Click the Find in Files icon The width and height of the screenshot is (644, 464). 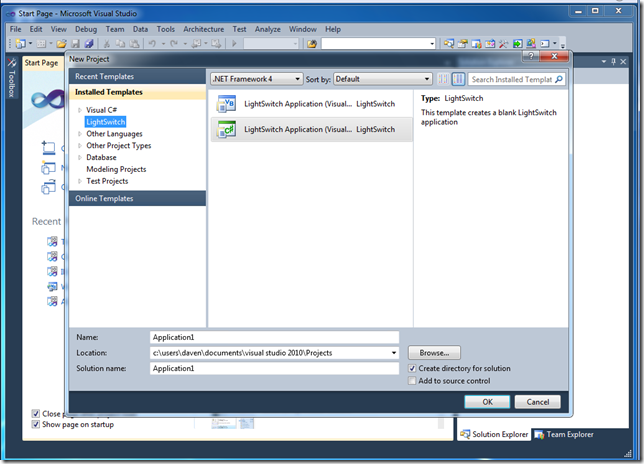(x=312, y=44)
